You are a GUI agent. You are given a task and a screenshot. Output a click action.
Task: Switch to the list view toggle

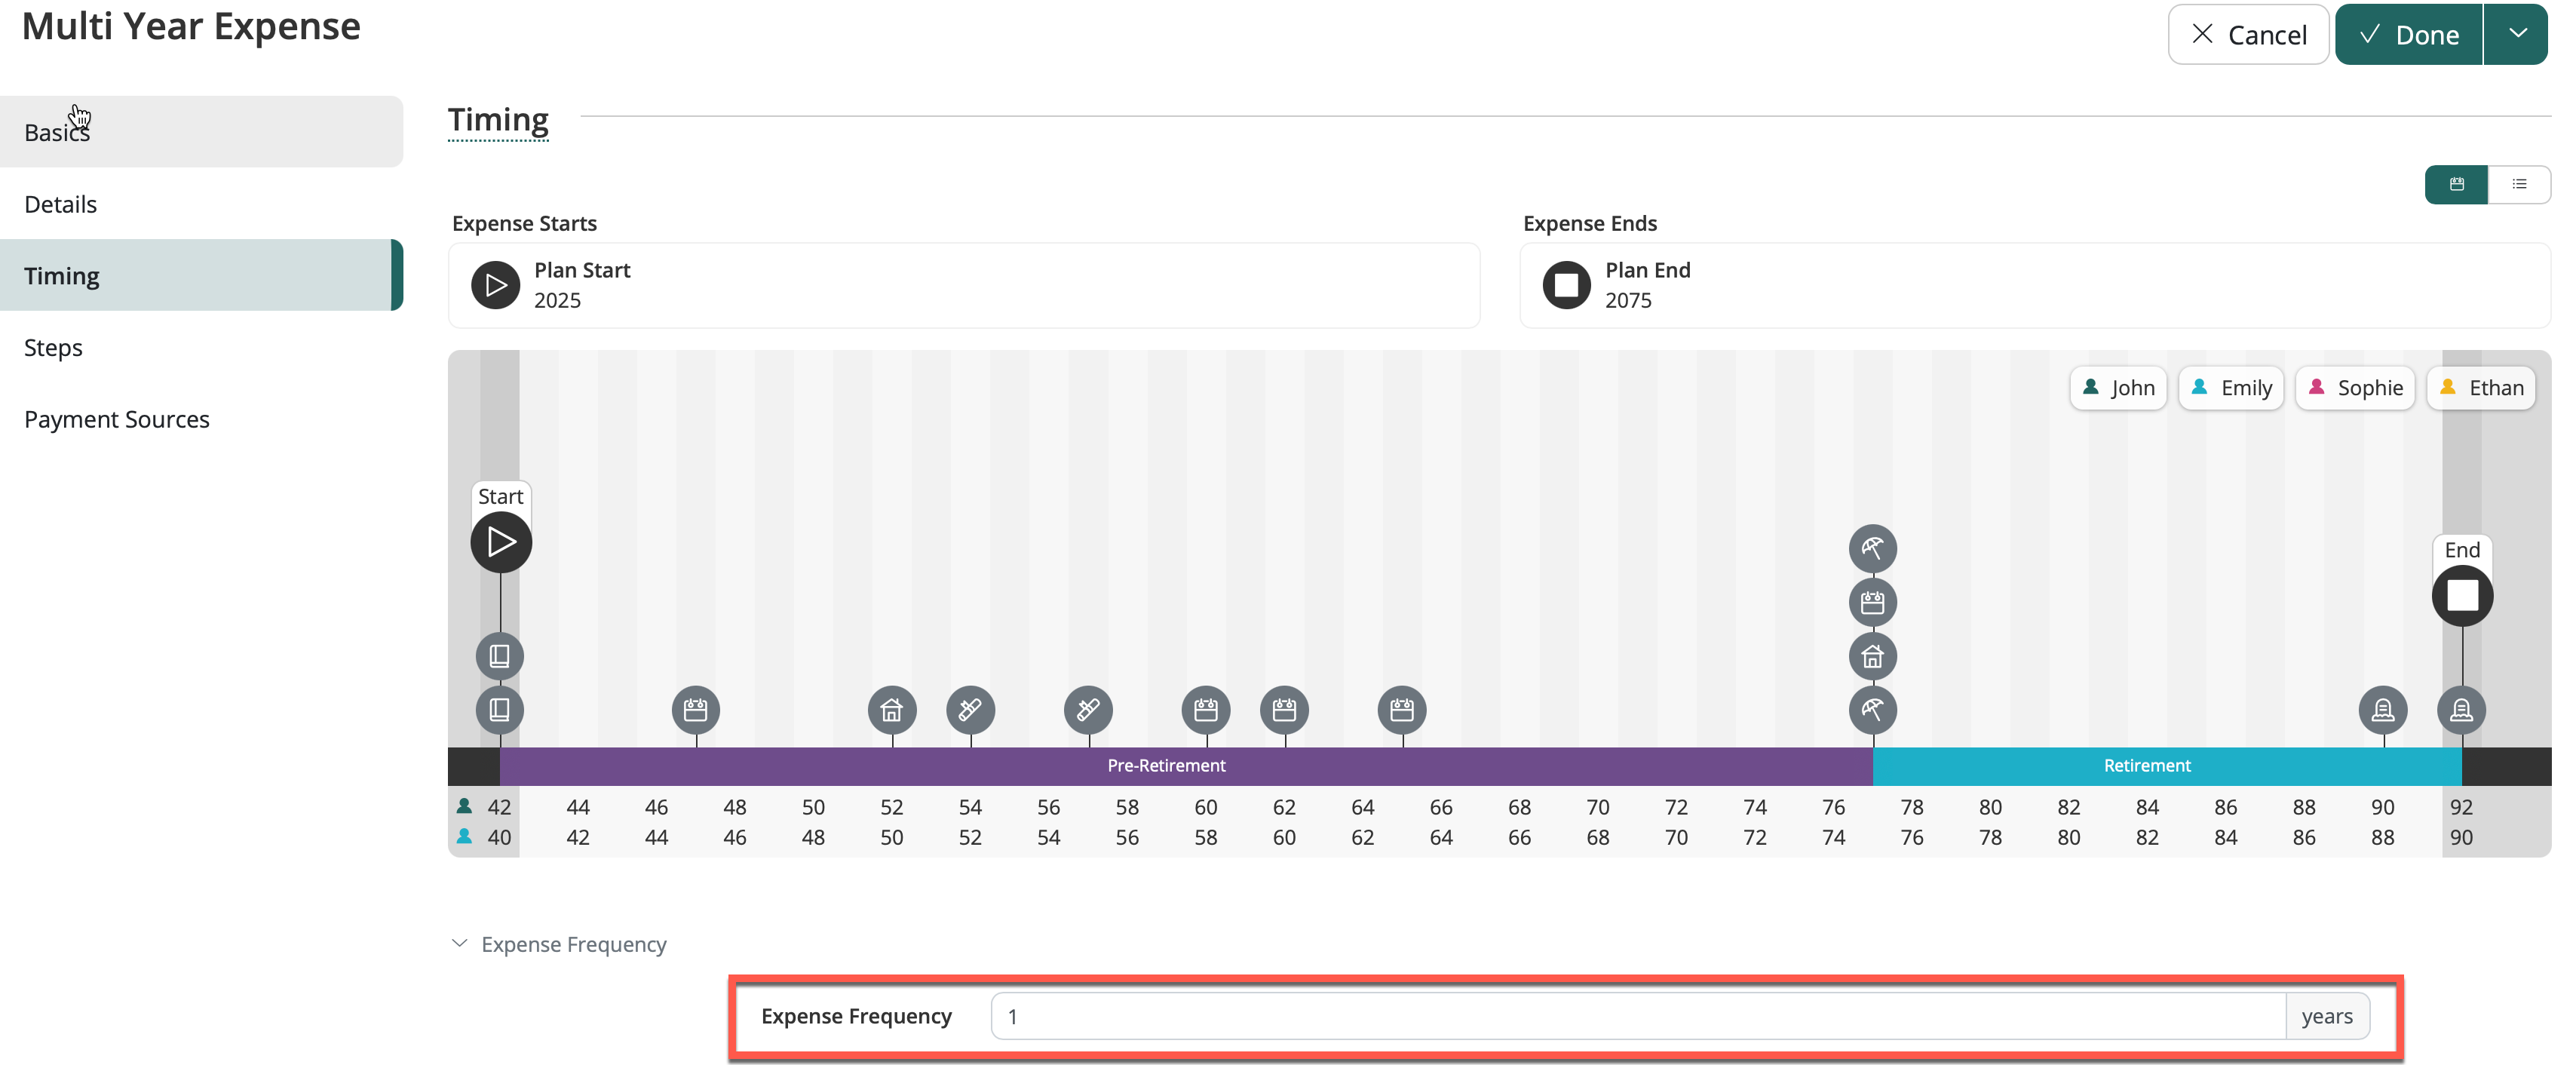pyautogui.click(x=2519, y=184)
